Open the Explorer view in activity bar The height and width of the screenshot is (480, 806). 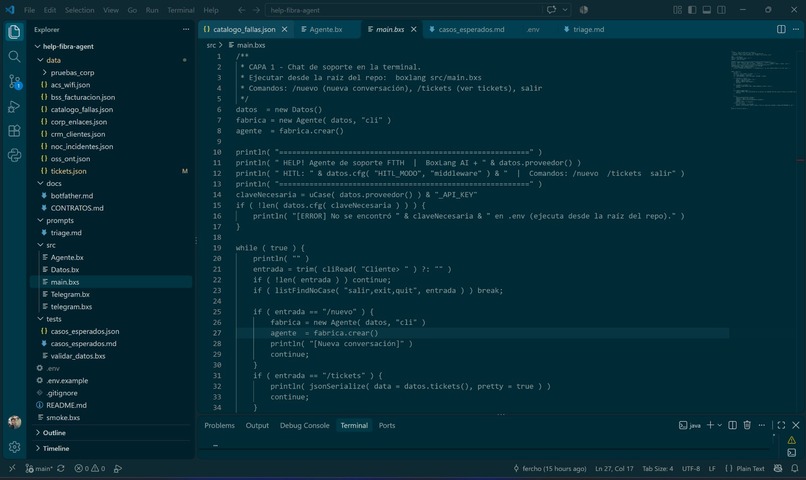[x=14, y=32]
